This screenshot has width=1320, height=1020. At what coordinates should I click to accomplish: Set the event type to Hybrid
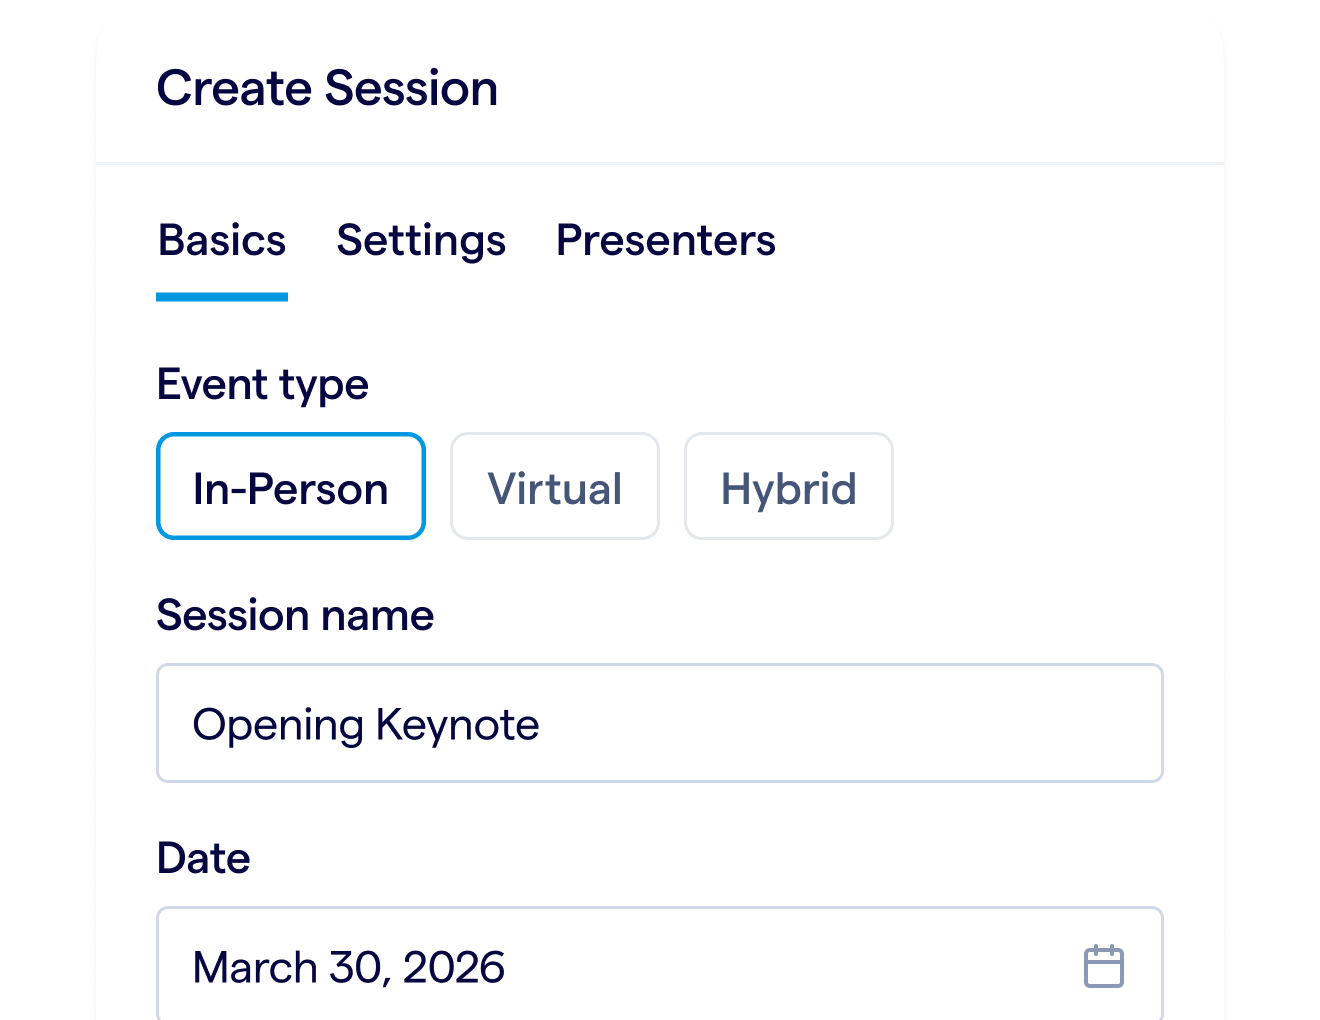(788, 487)
